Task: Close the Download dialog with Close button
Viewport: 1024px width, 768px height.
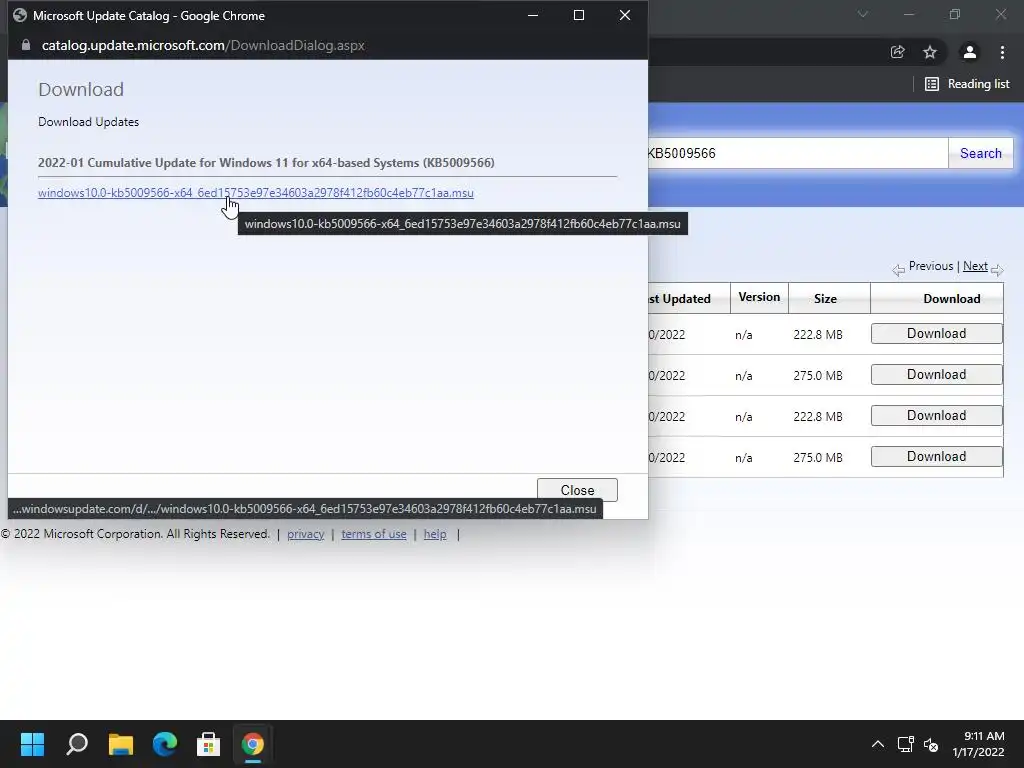Action: pyautogui.click(x=577, y=490)
